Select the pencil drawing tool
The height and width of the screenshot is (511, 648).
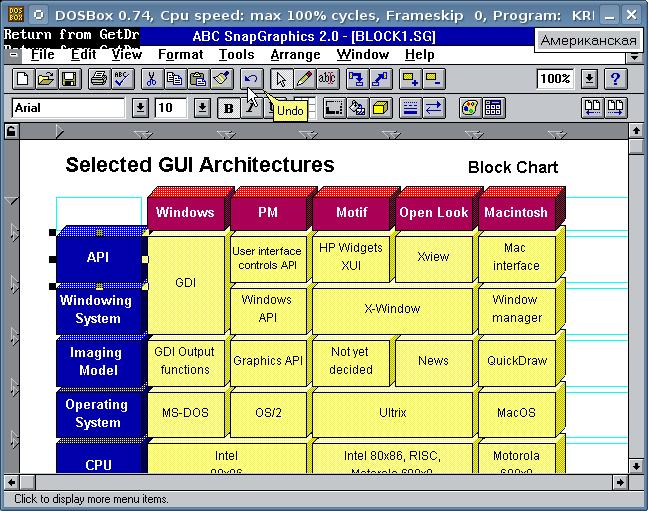[304, 79]
